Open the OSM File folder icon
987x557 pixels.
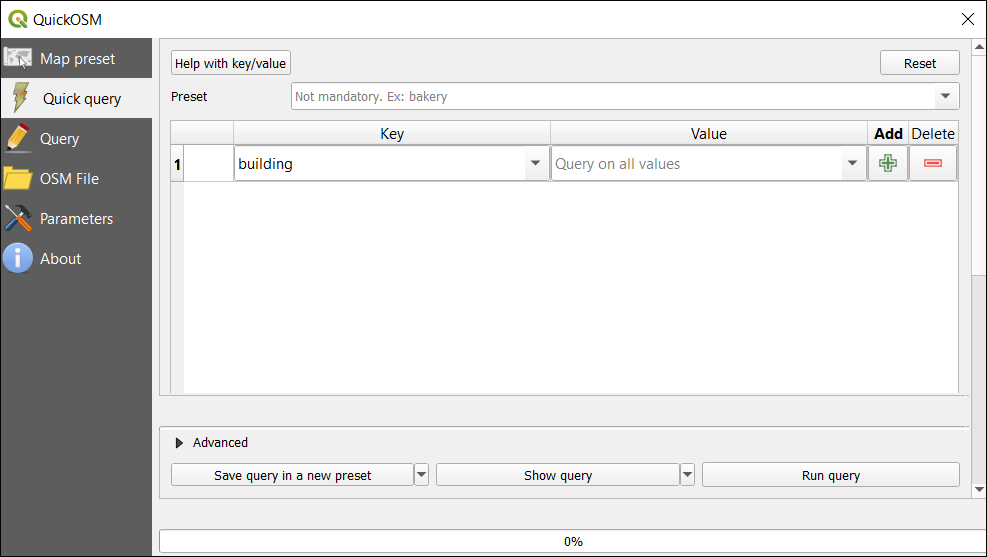[18, 178]
